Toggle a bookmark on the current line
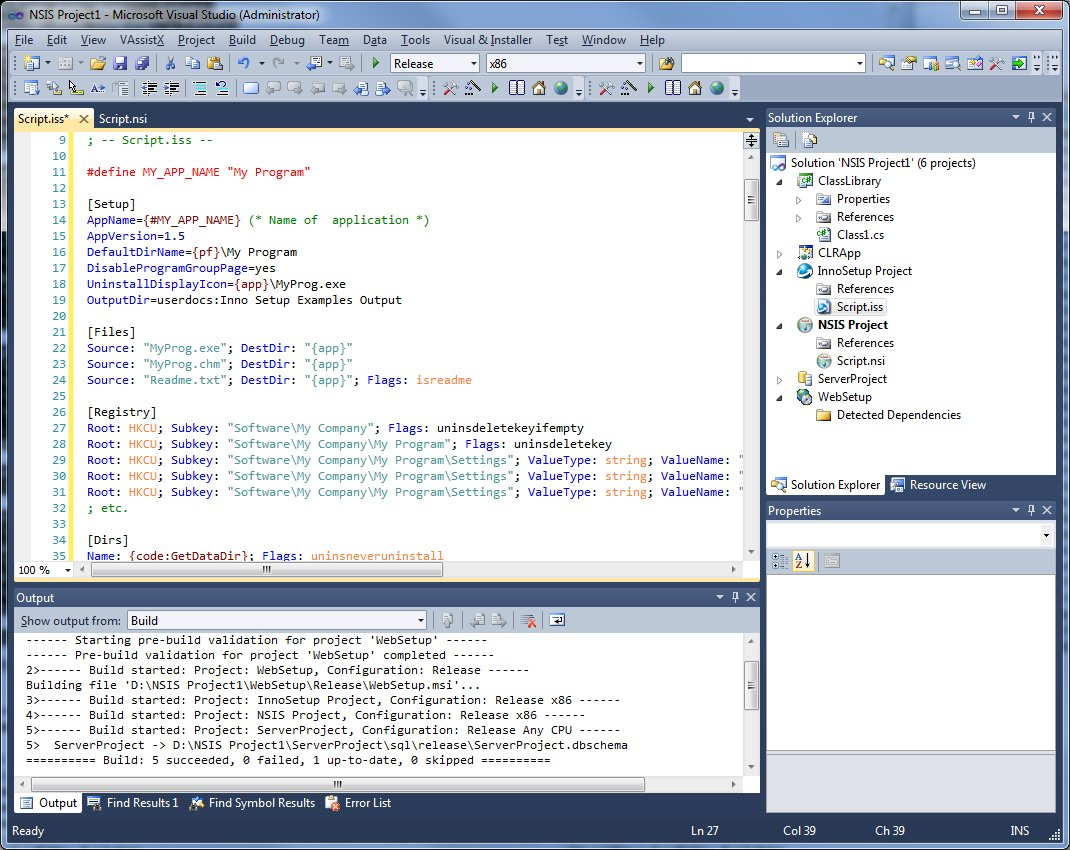1070x850 pixels. pyautogui.click(x=251, y=88)
